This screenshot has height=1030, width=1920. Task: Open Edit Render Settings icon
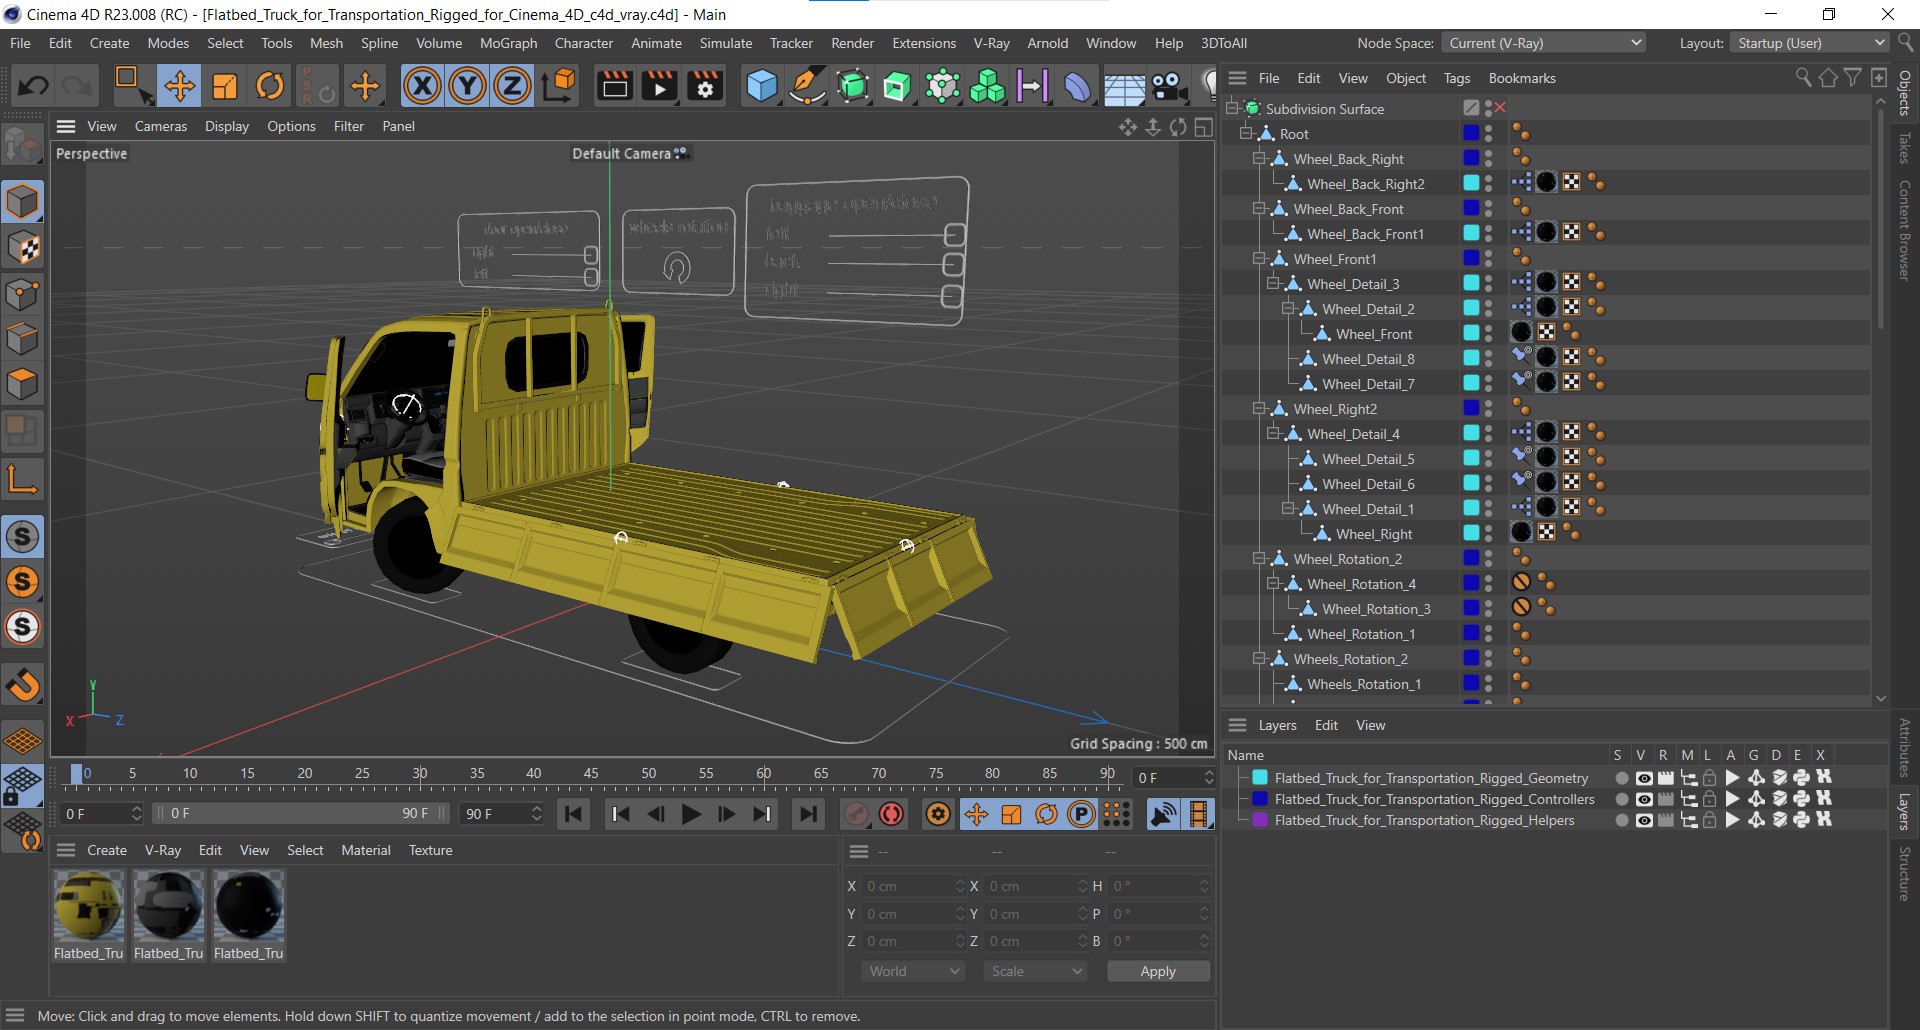click(x=705, y=86)
